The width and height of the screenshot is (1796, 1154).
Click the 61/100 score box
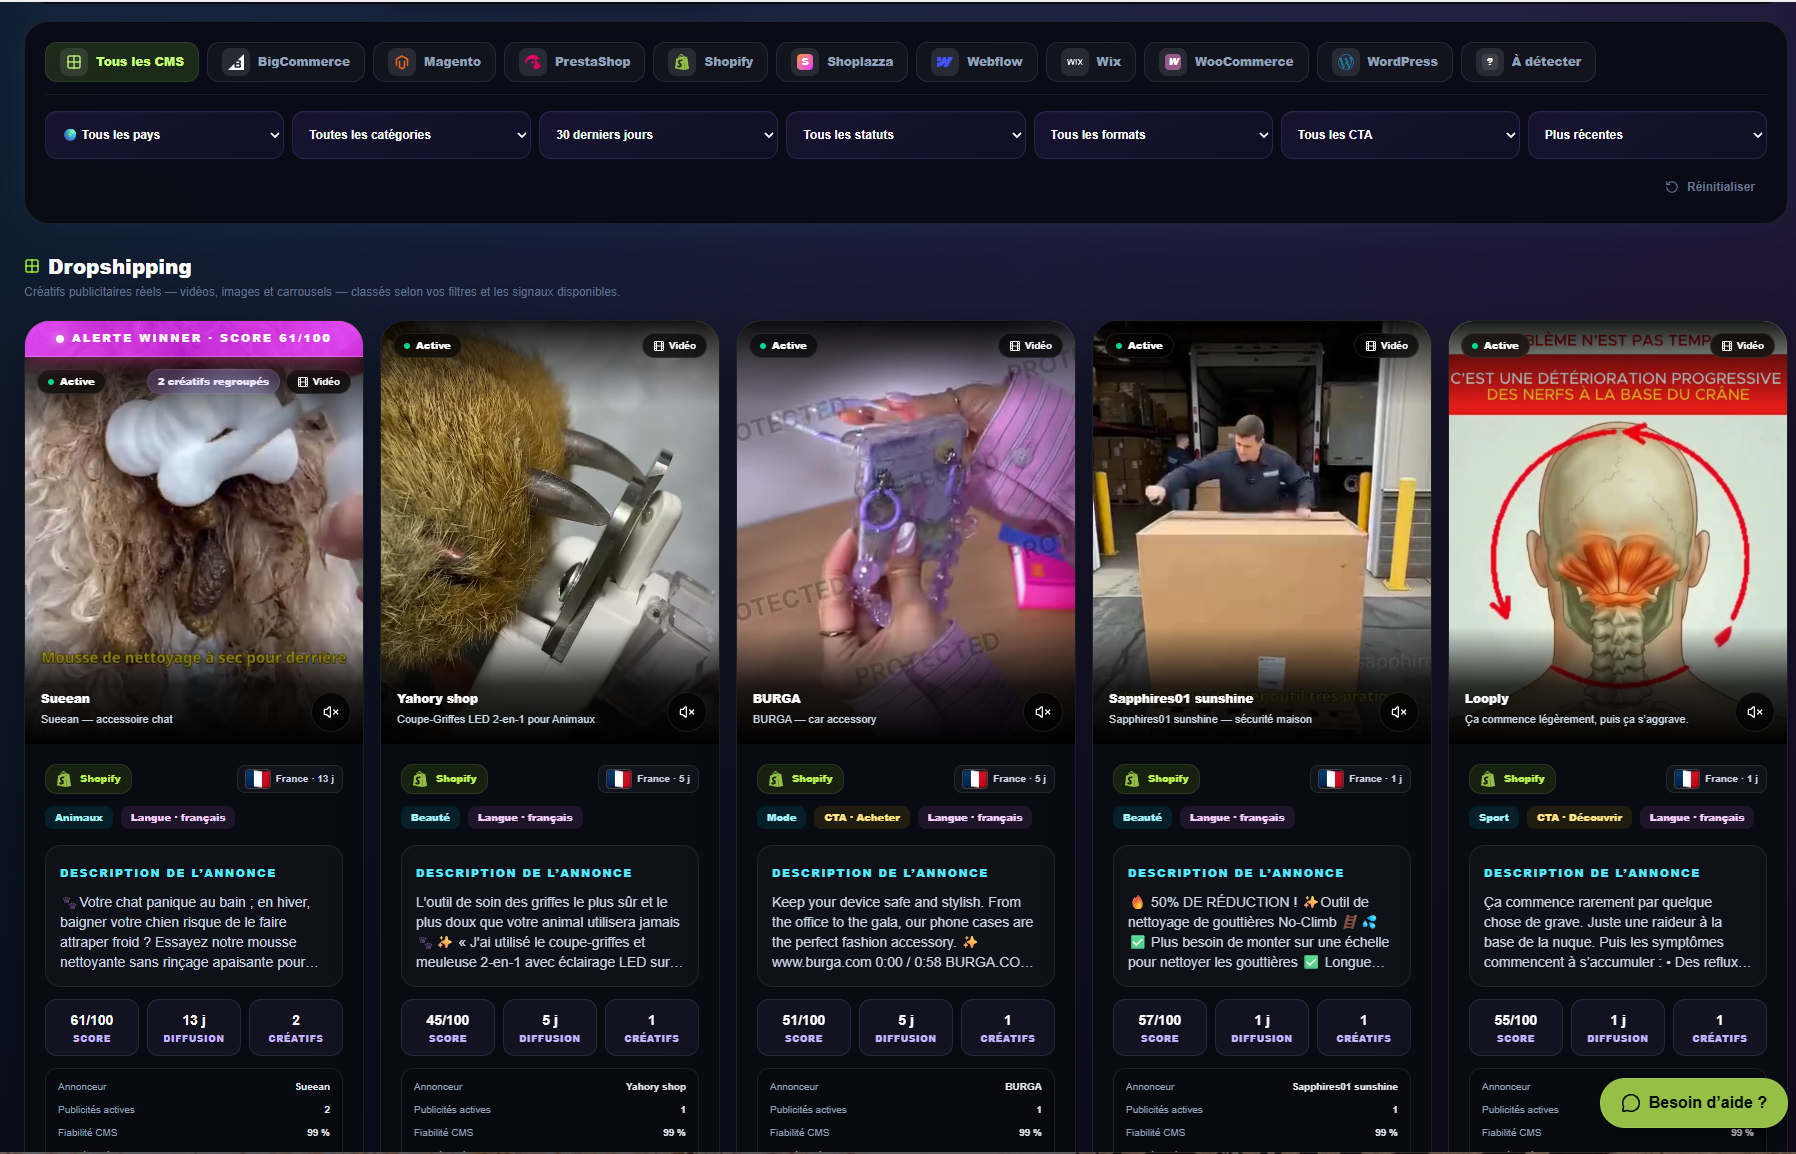(92, 1028)
